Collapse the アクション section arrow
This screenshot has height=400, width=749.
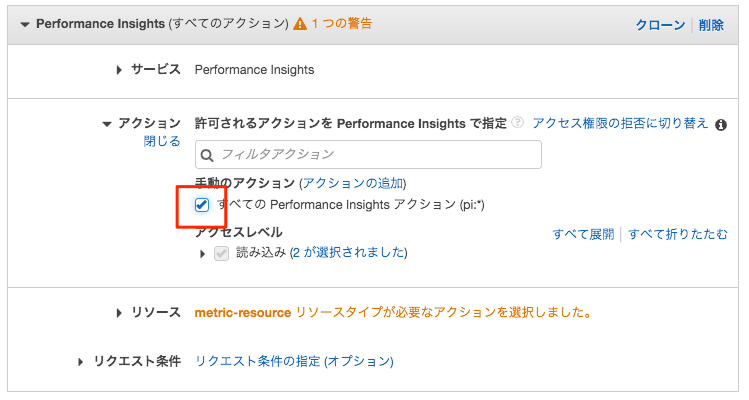tap(107, 124)
